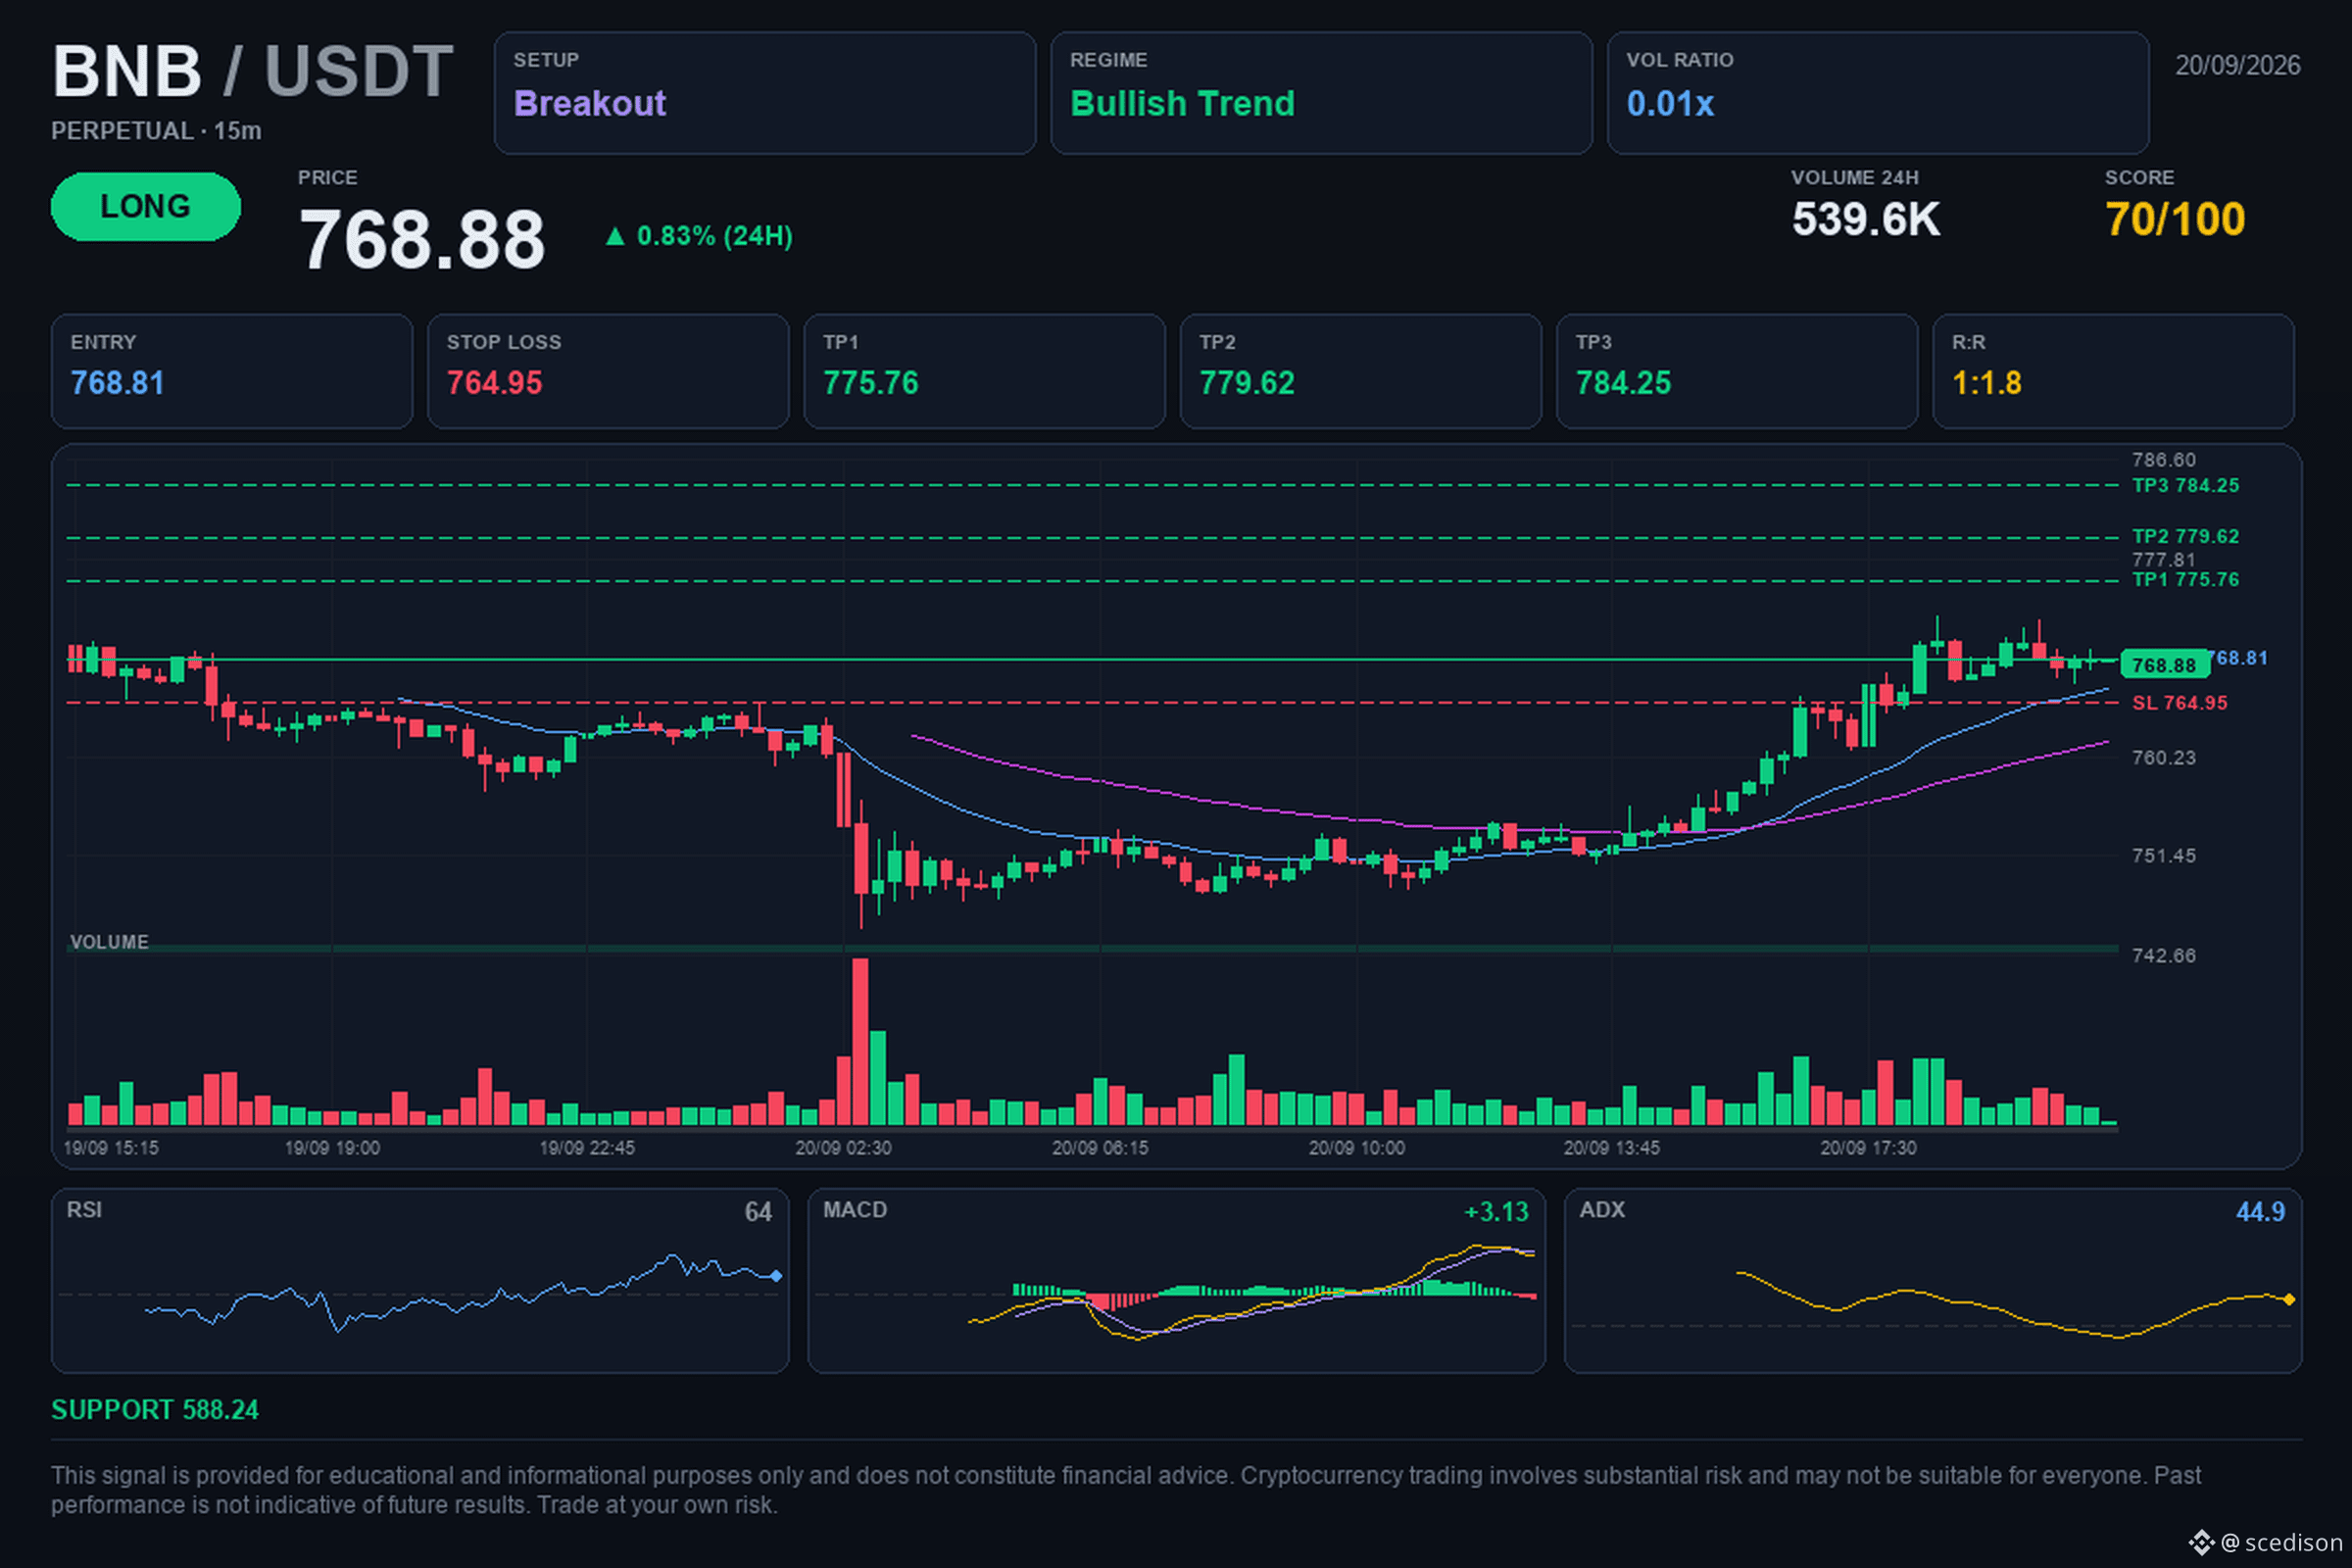Click the yellow ADX endpoint dot
Image resolution: width=2352 pixels, height=1568 pixels.
(x=2289, y=1300)
